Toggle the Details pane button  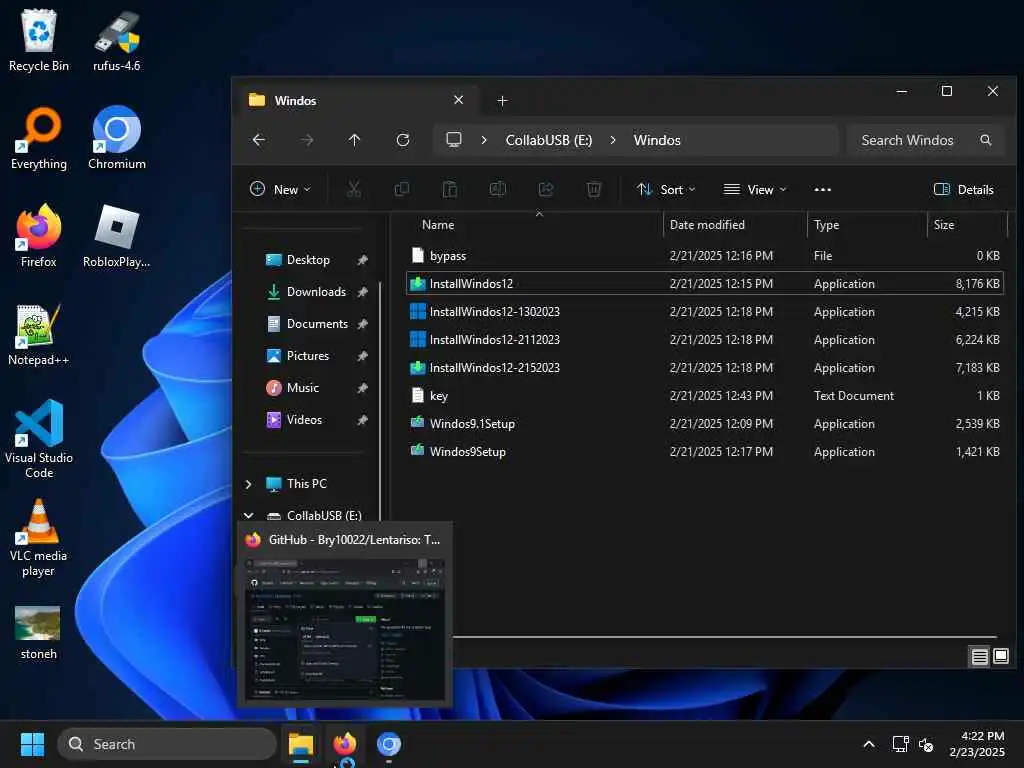964,189
